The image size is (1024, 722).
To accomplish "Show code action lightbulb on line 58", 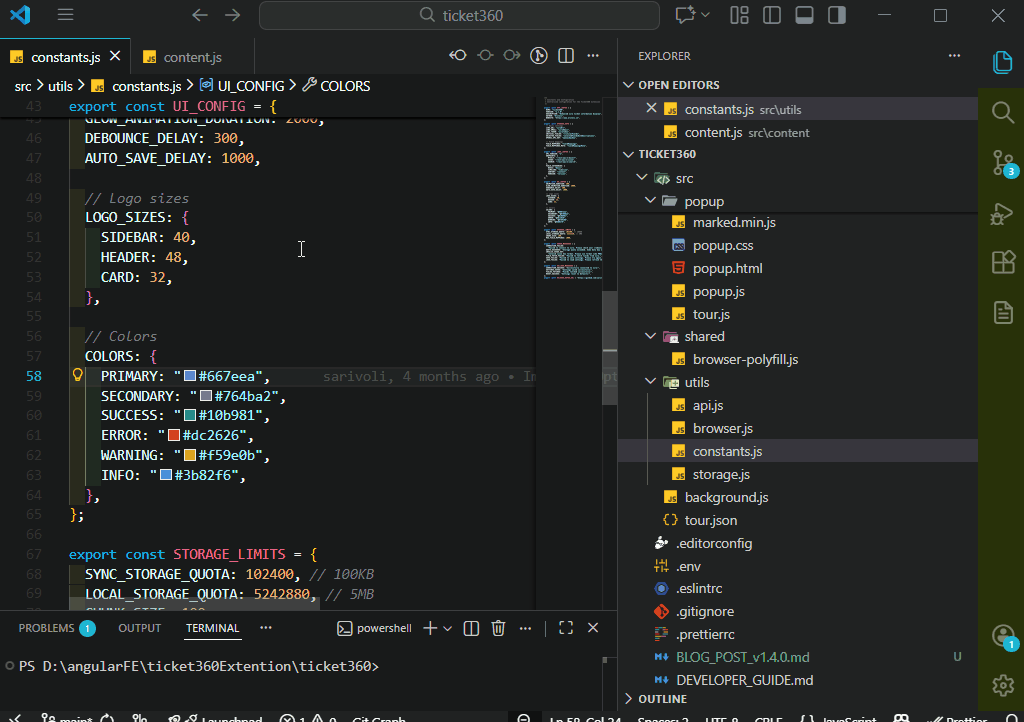I will 77,376.
